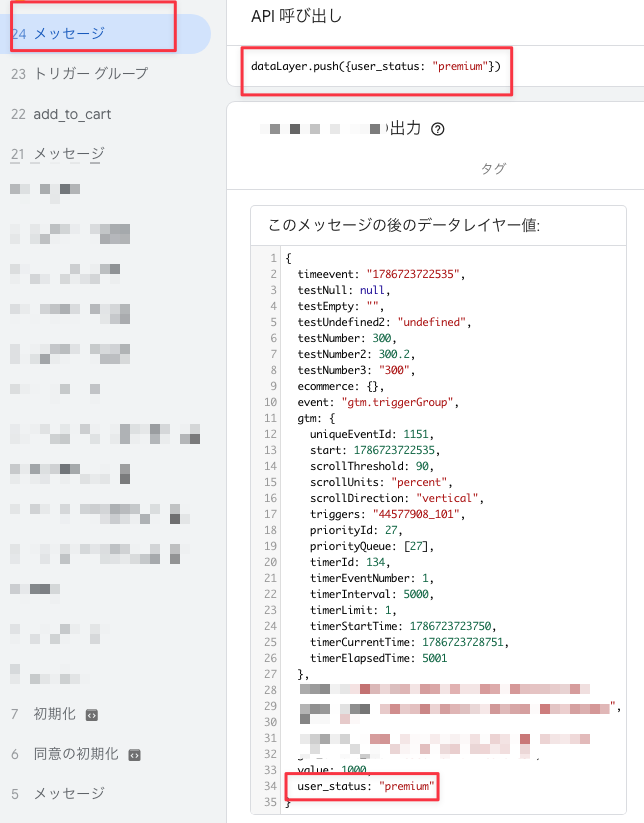This screenshot has width=644, height=823.
Task: Click the code icon beside 同意の初期化
Action: (135, 755)
